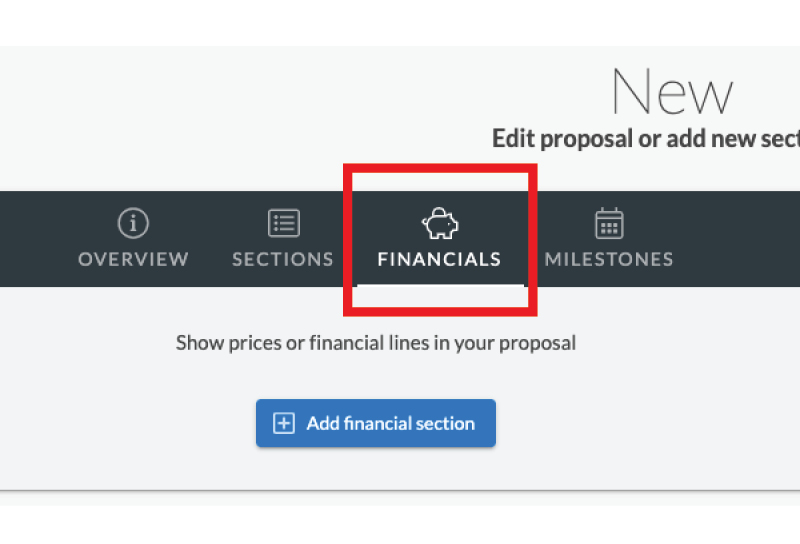Click the word 'proposal' in the financial description

coord(538,344)
